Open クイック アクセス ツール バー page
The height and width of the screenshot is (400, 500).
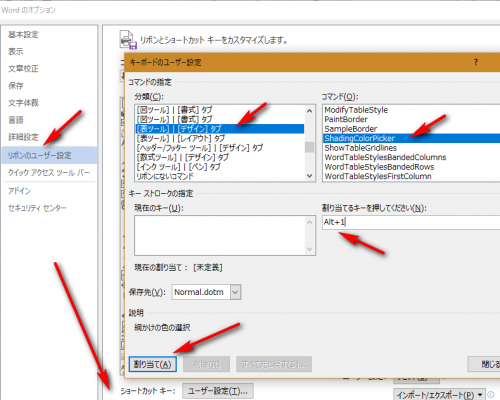click(49, 173)
